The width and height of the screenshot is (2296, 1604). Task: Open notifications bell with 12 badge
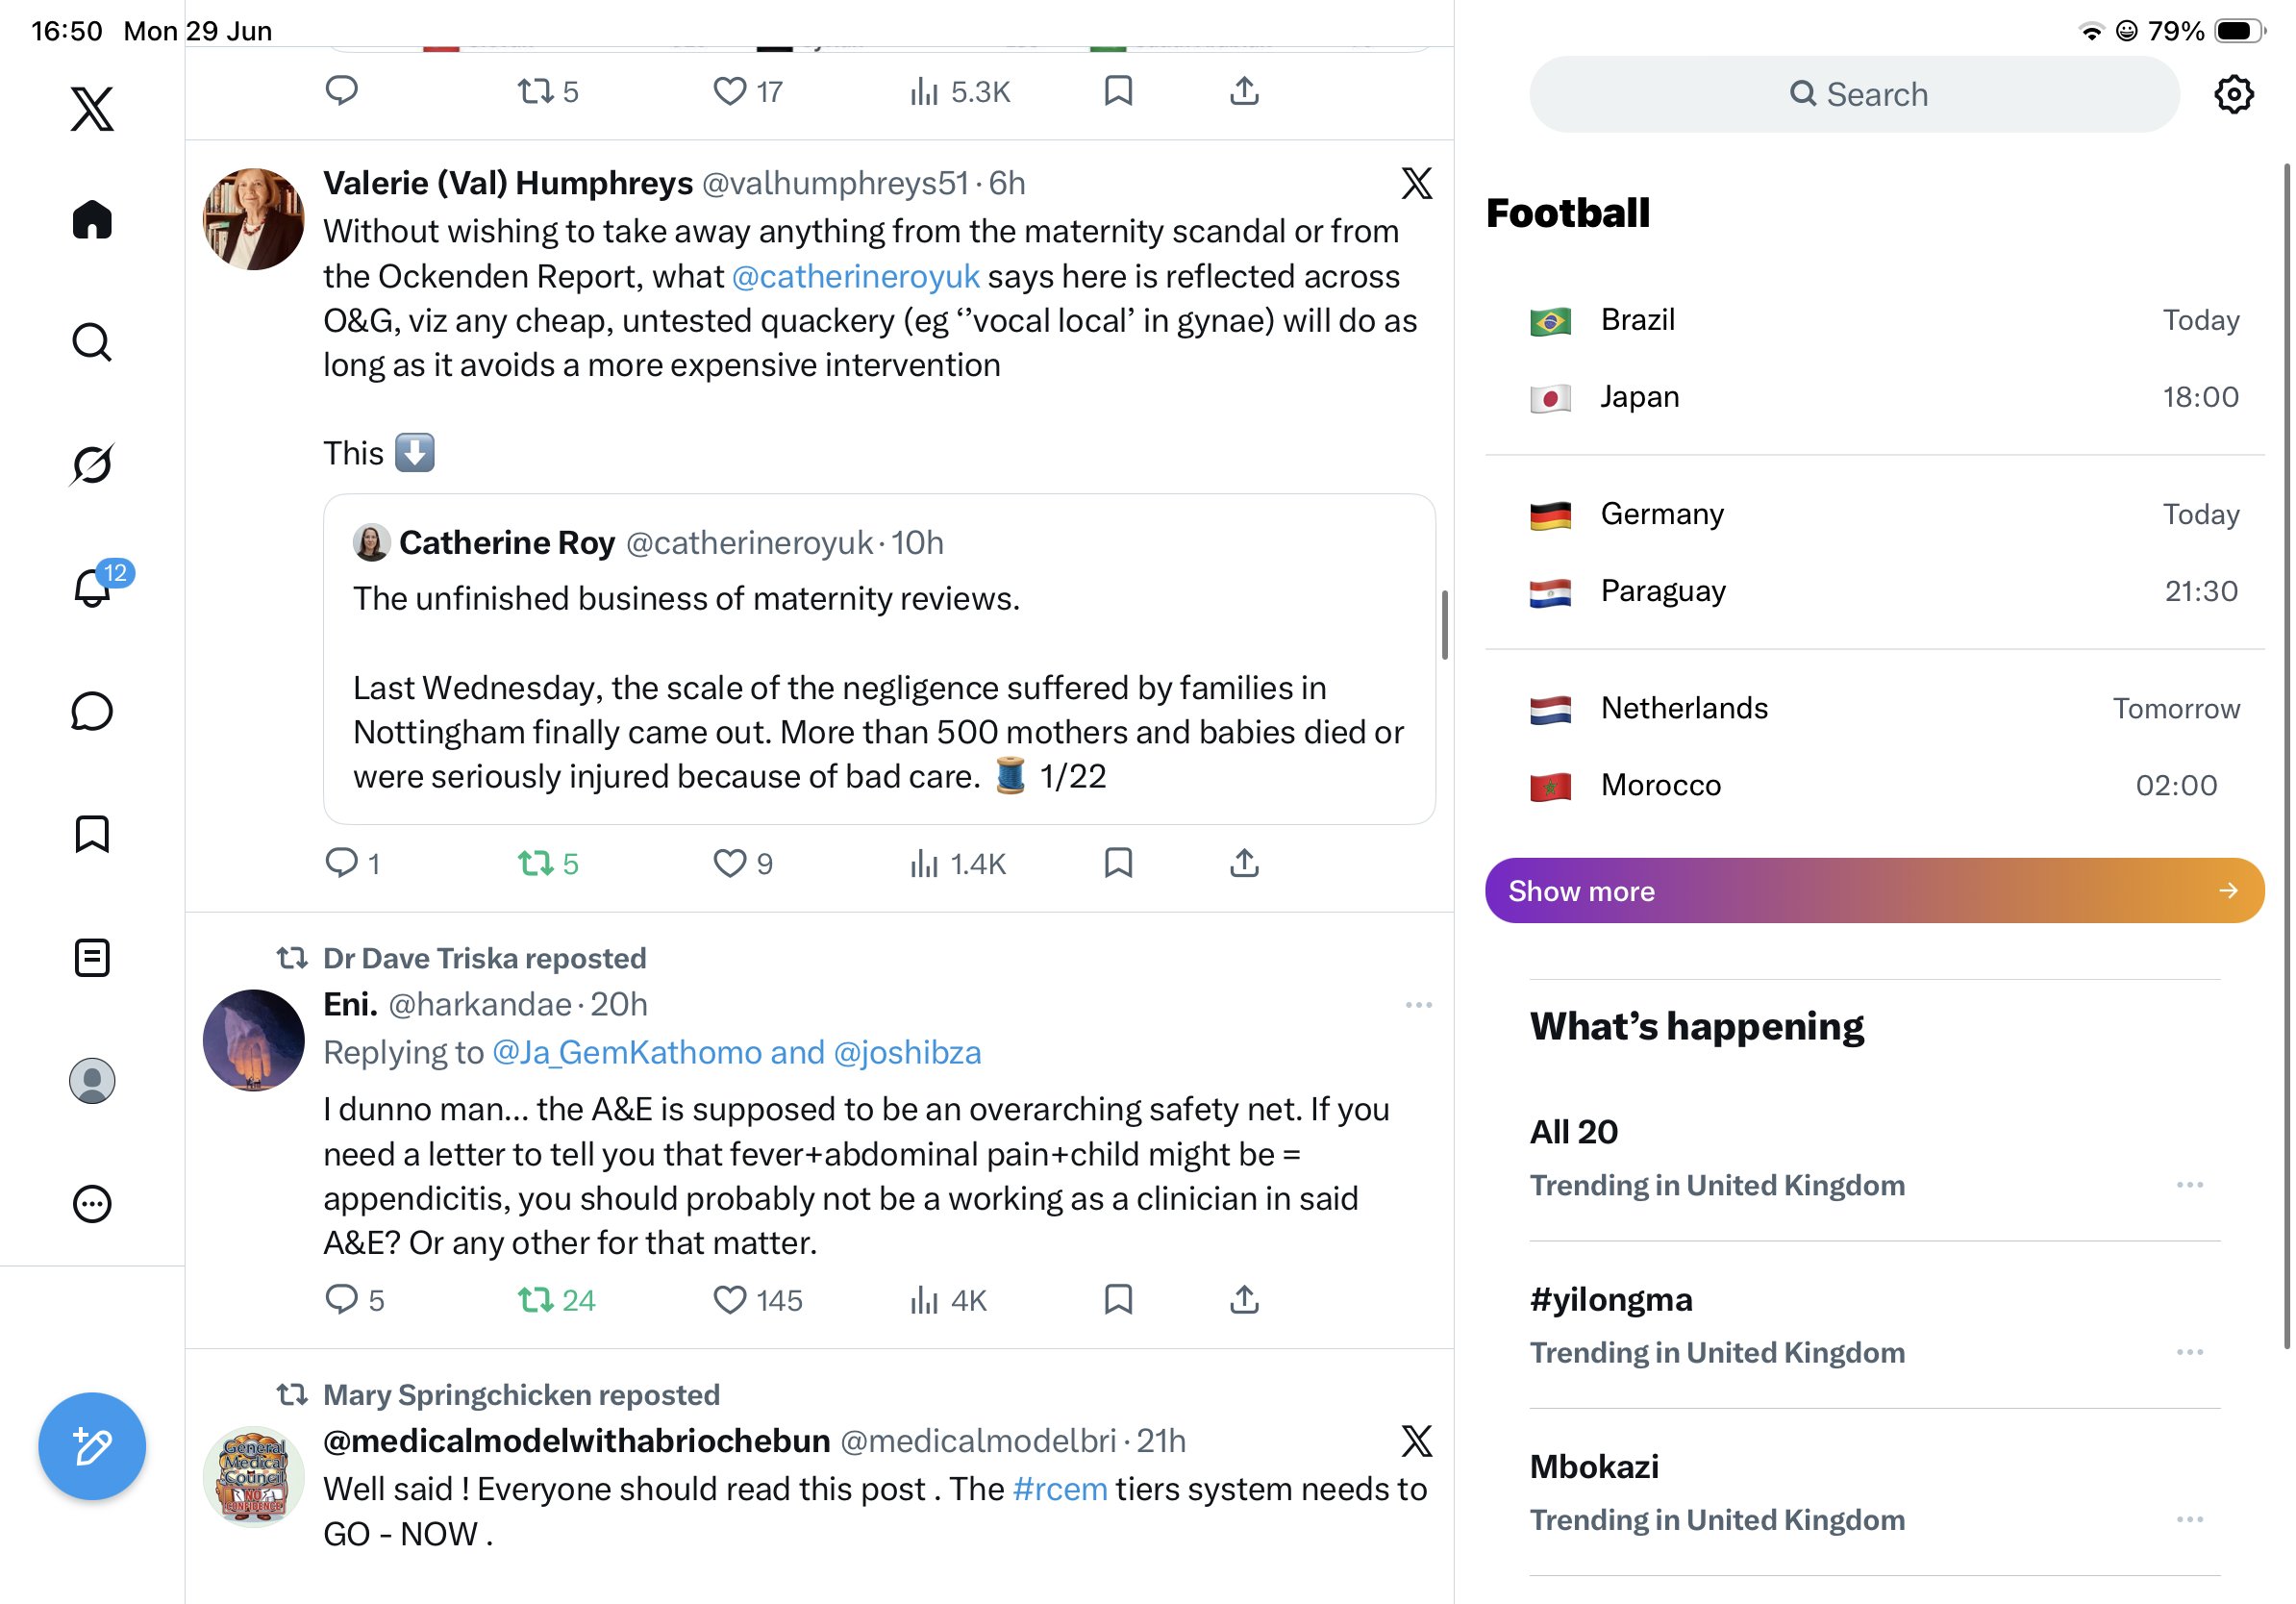tap(94, 586)
